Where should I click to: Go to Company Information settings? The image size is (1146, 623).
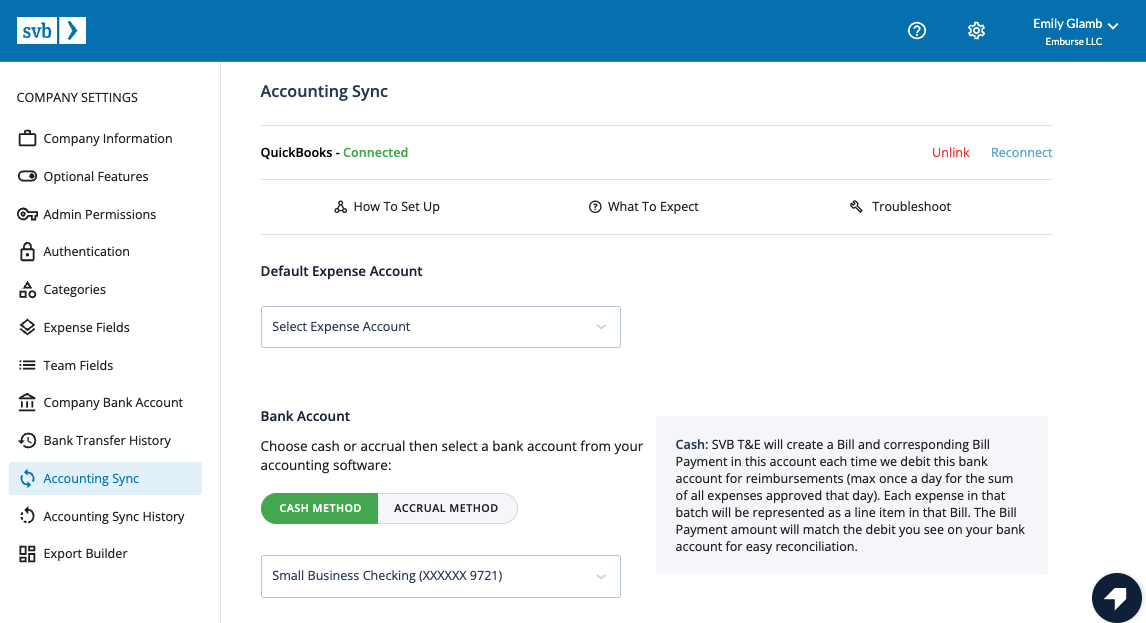[107, 138]
